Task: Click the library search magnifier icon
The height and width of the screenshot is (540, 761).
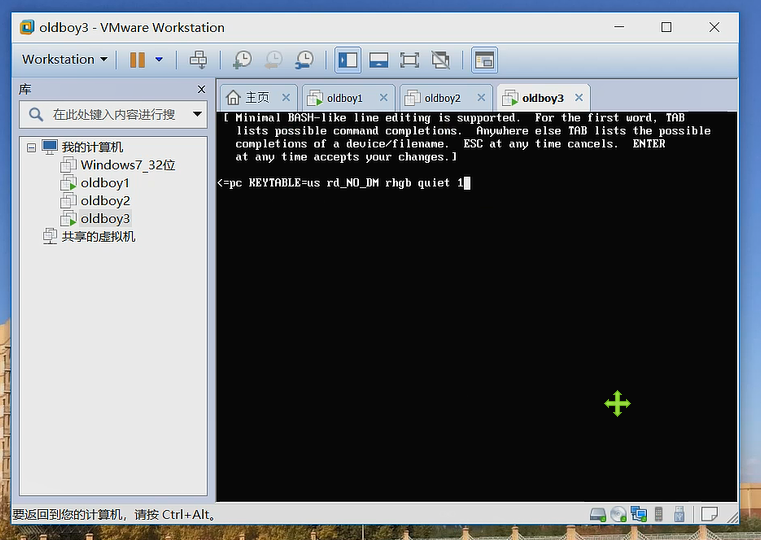Action: click(35, 115)
